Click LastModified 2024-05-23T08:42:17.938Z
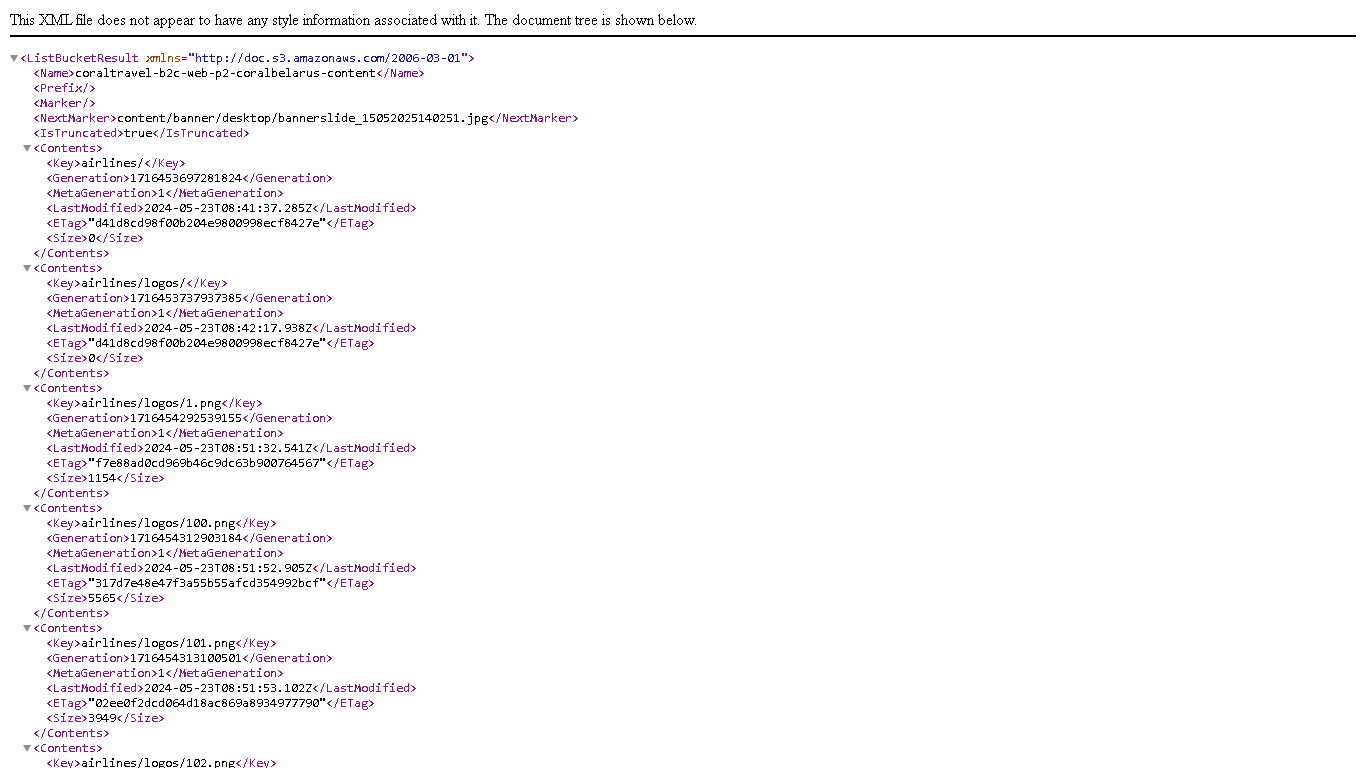The height and width of the screenshot is (768, 1366). [229, 328]
